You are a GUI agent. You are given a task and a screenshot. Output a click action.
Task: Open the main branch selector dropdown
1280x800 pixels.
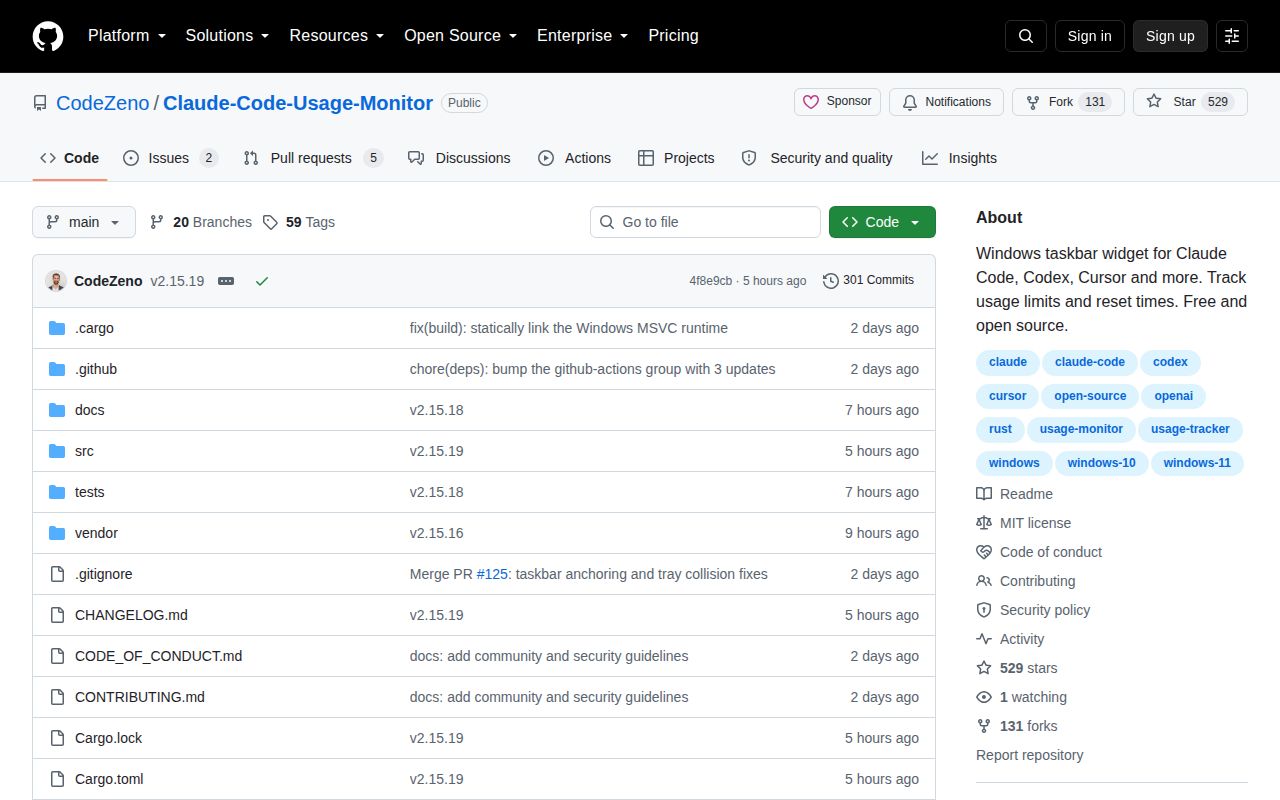[84, 222]
